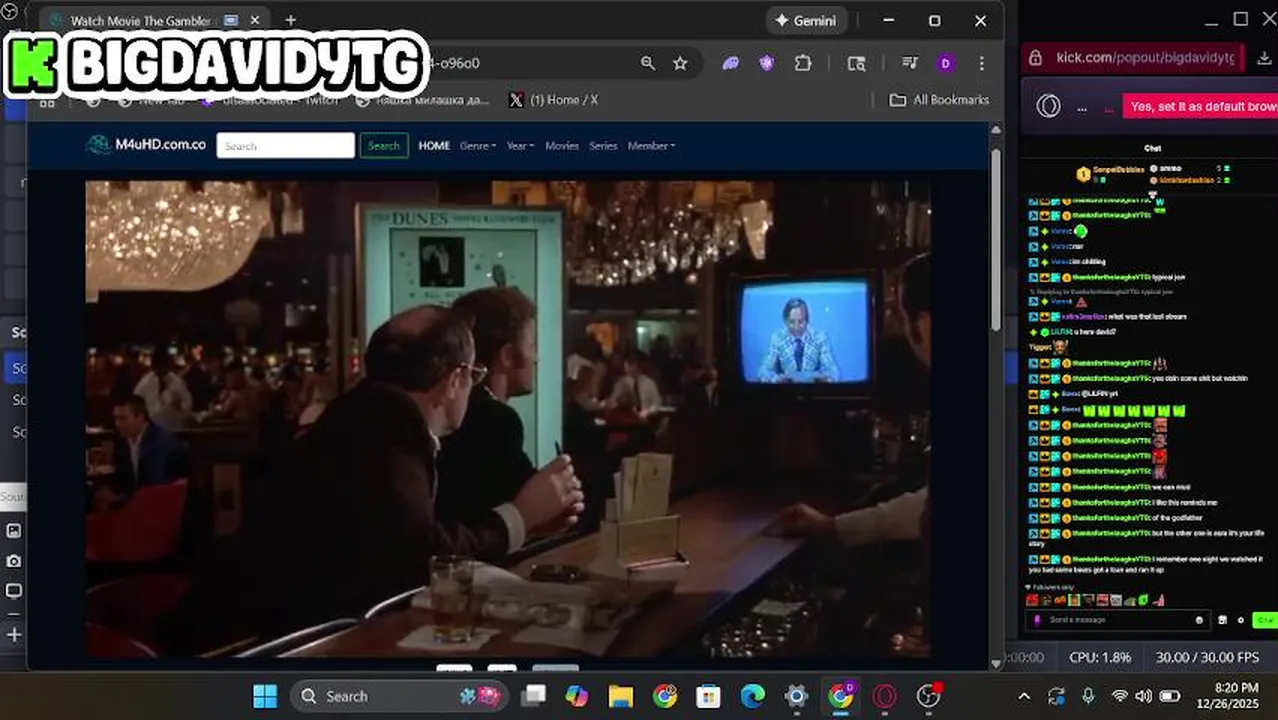Screen dimensions: 1278x720
Task: Click the tab search icon in toolbar
Action: pos(856,63)
